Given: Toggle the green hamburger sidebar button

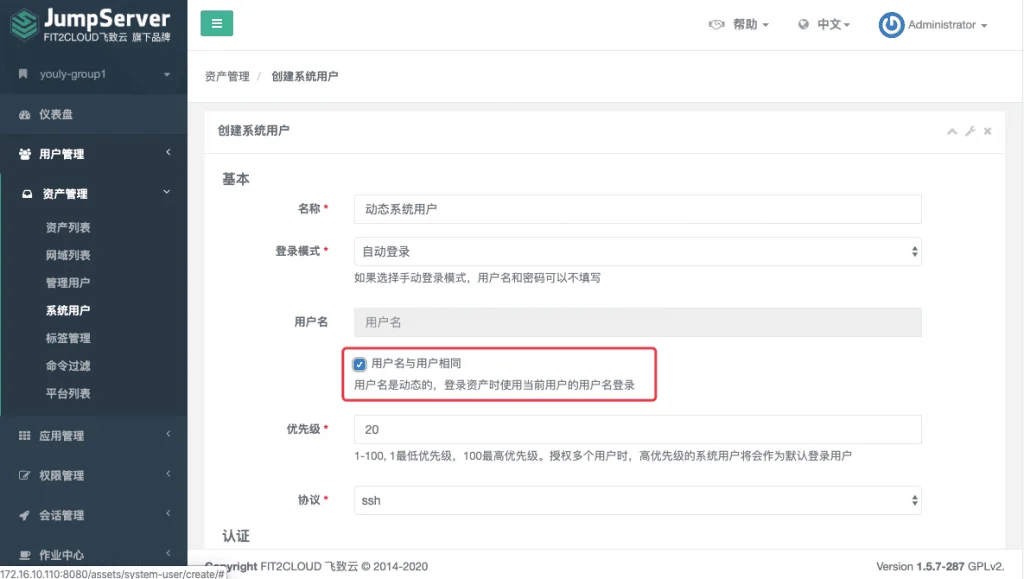Looking at the screenshot, I should pos(217,23).
